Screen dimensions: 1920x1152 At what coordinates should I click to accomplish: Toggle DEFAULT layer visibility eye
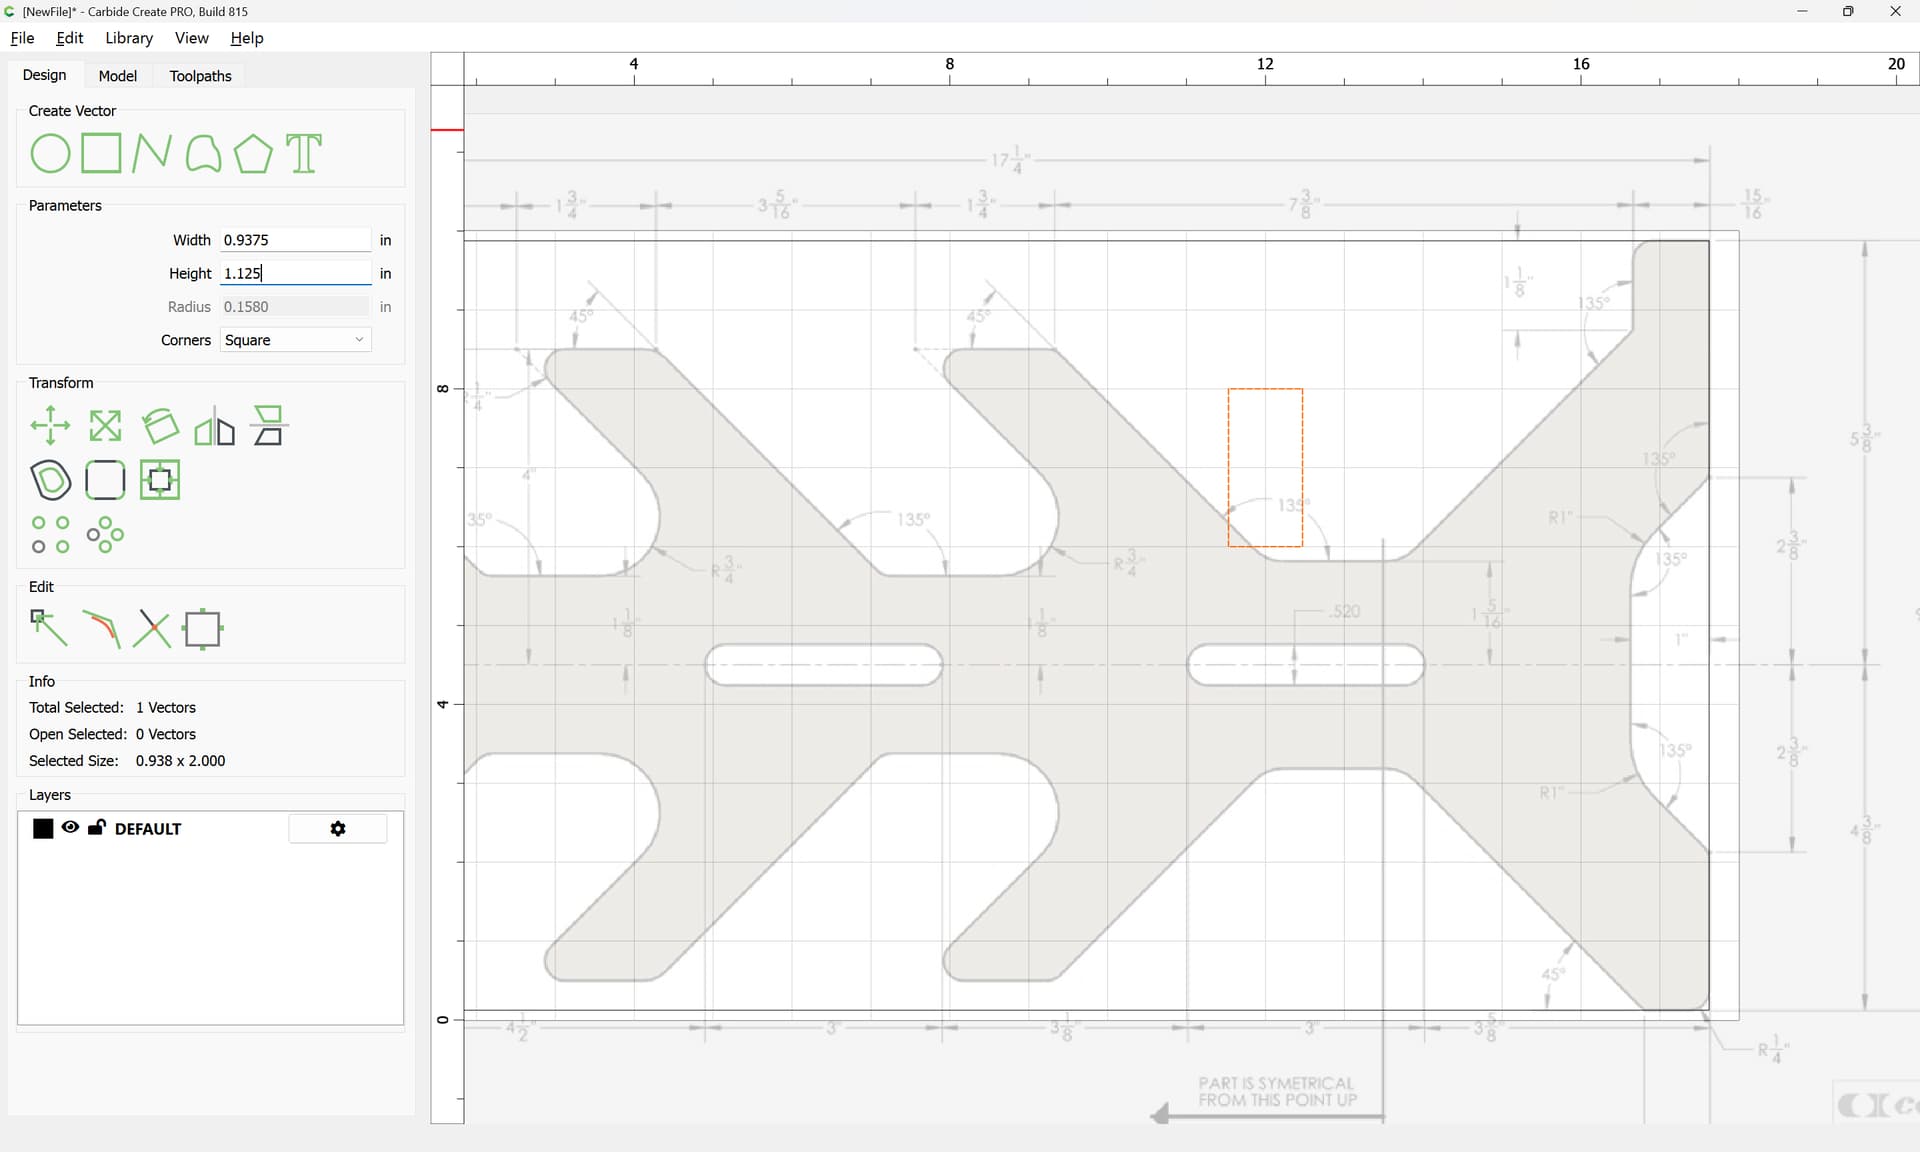tap(70, 827)
